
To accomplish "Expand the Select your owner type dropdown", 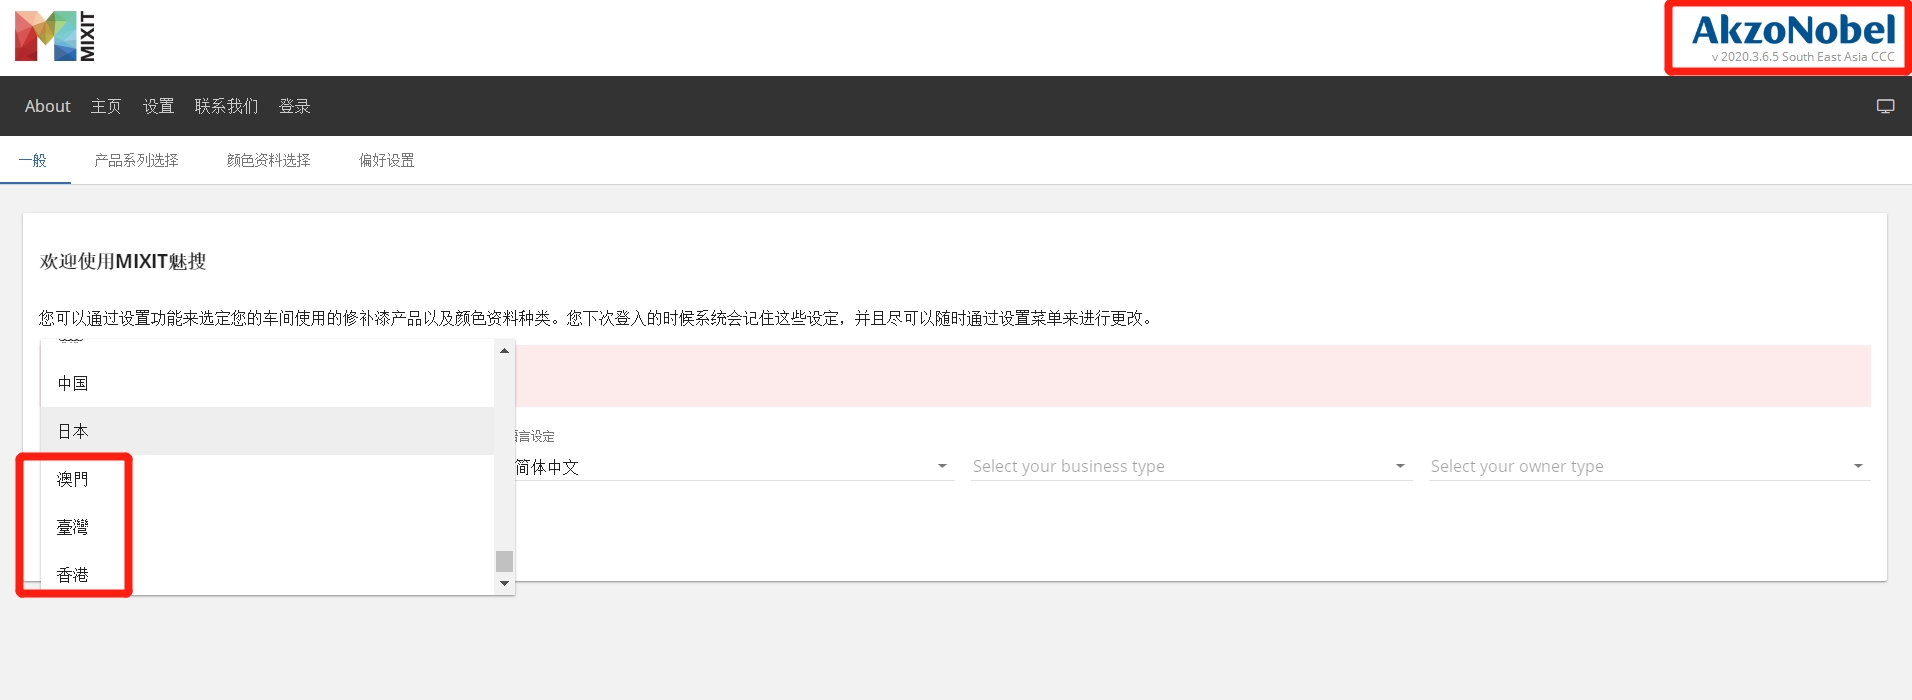I will click(1647, 466).
